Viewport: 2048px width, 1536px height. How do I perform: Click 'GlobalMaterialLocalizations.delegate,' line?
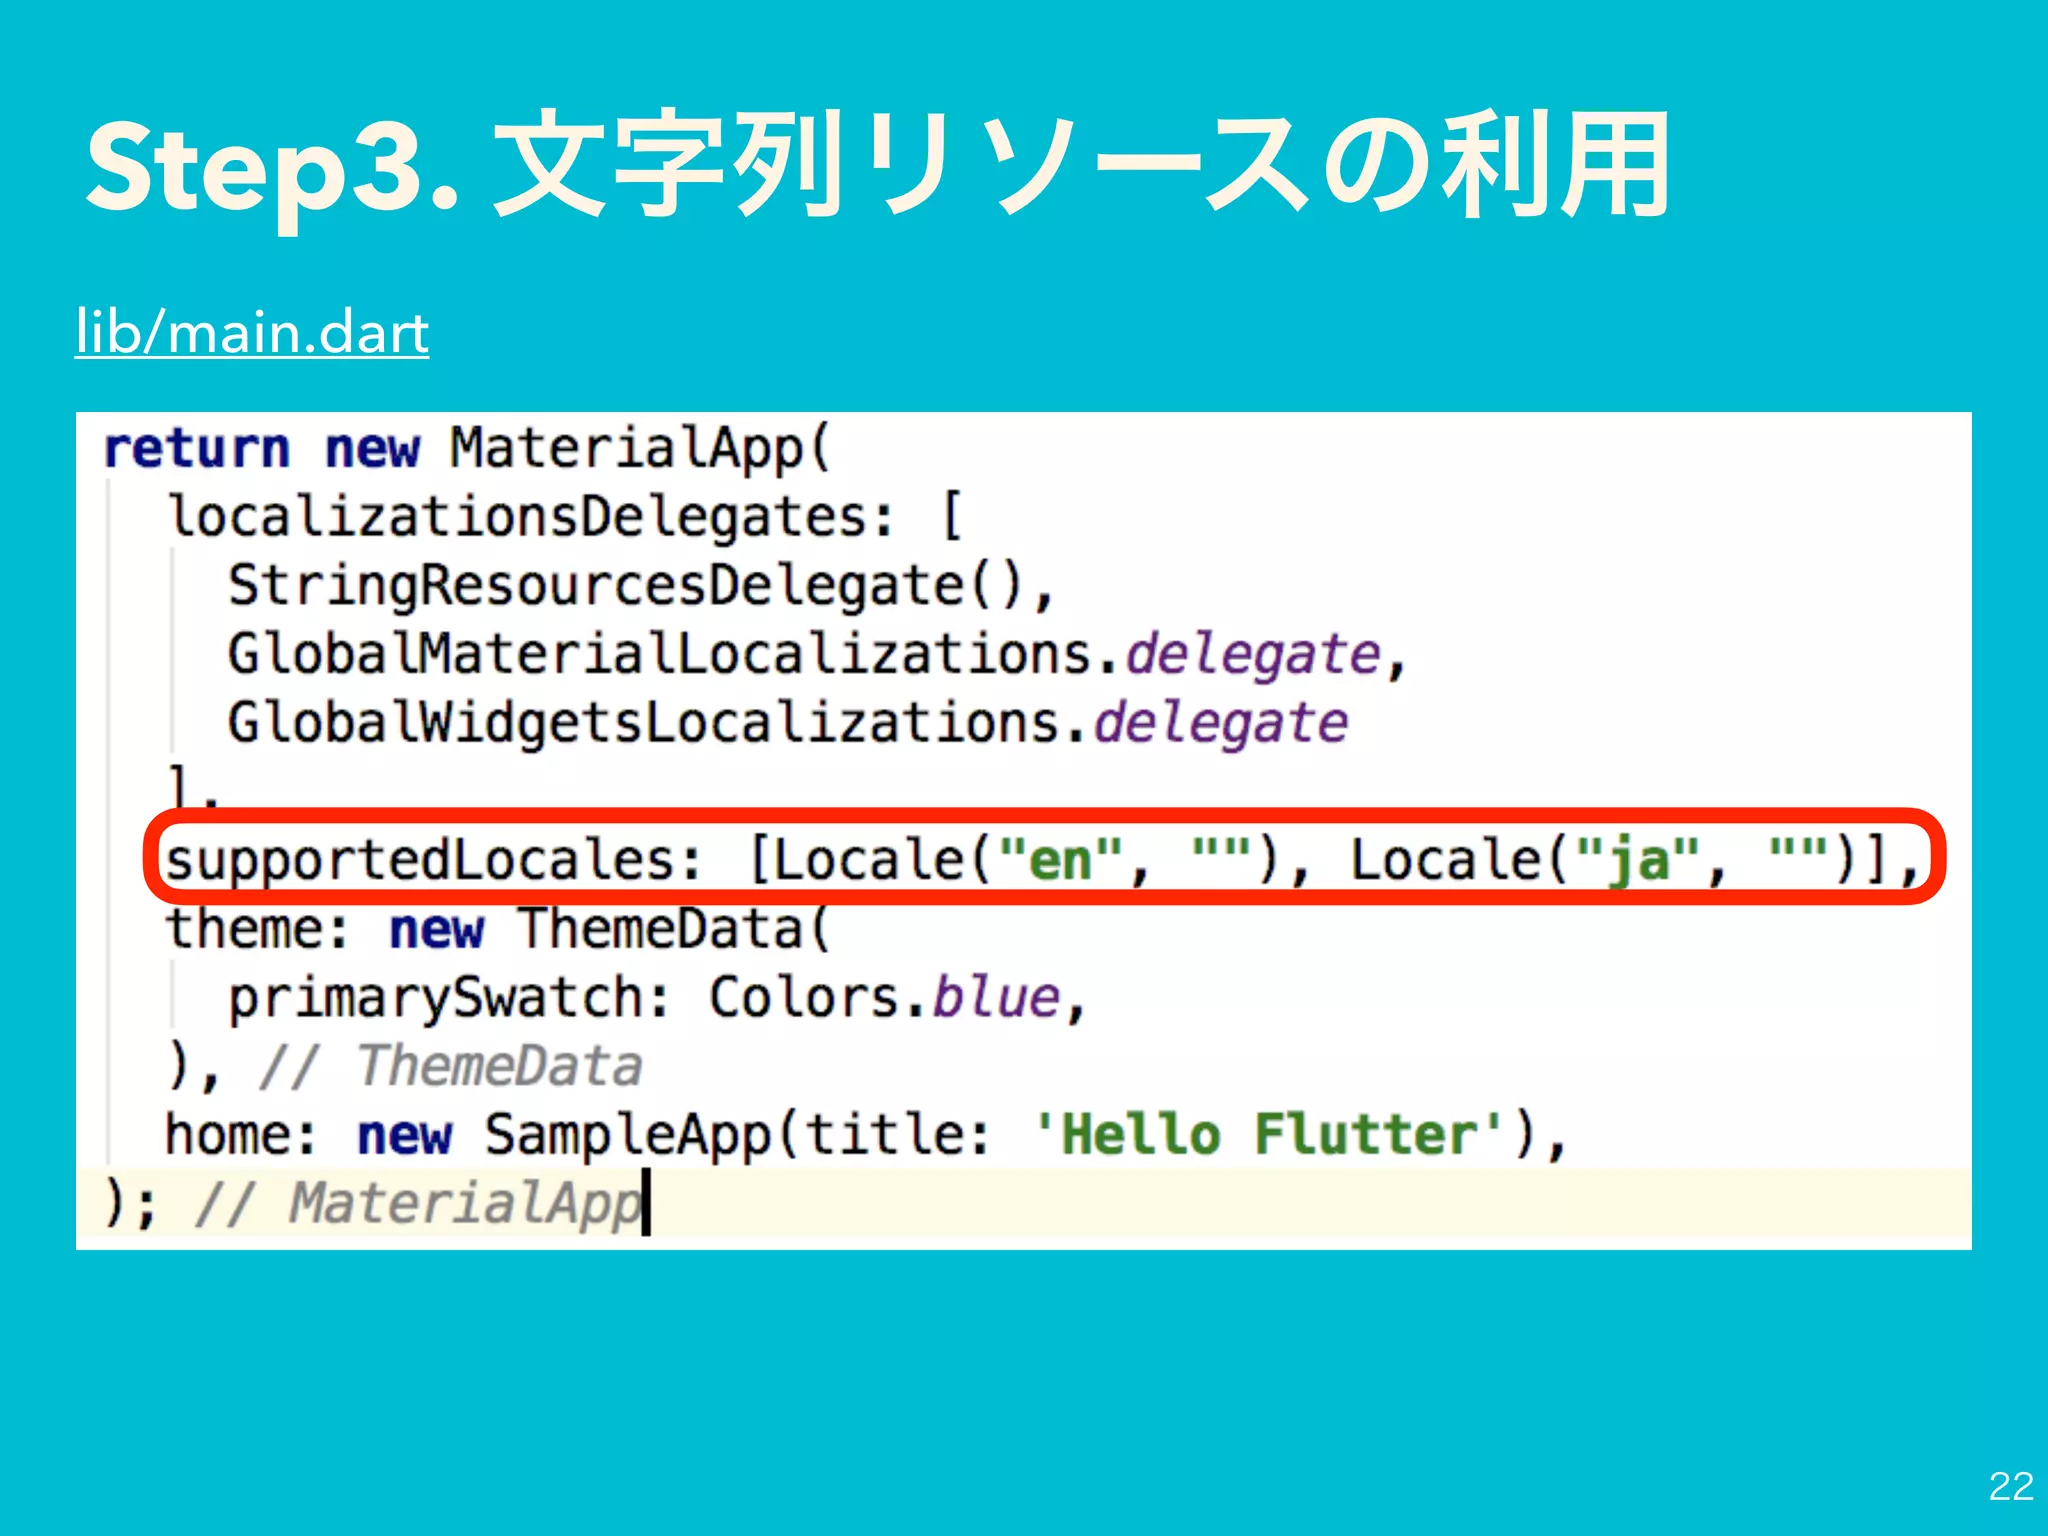point(816,655)
